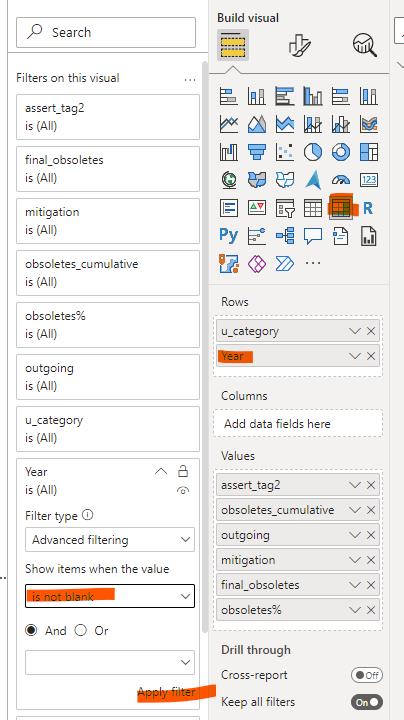Viewport: 404px width, 720px height.
Task: Open the Filter type dropdown
Action: pos(110,540)
